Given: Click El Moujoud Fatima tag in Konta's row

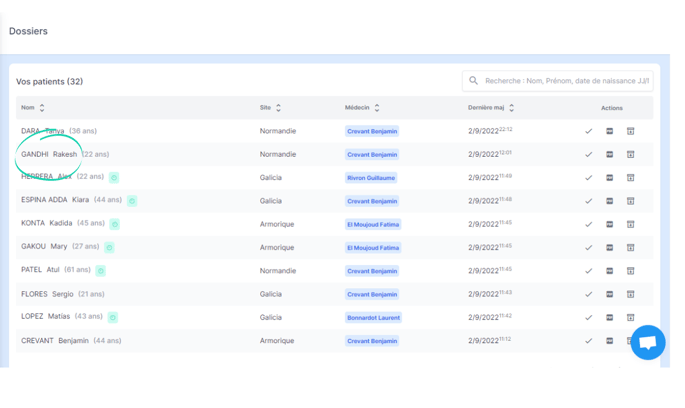Looking at the screenshot, I should tap(373, 224).
